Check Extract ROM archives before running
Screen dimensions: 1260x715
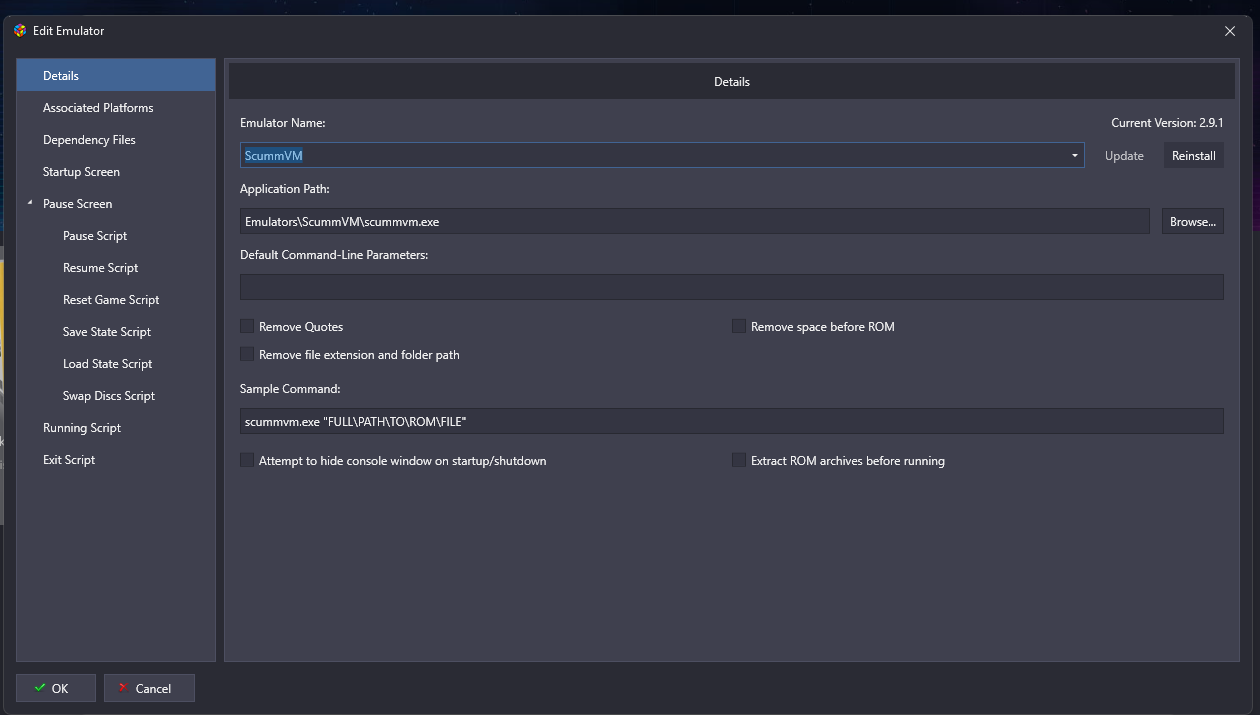pyautogui.click(x=739, y=460)
